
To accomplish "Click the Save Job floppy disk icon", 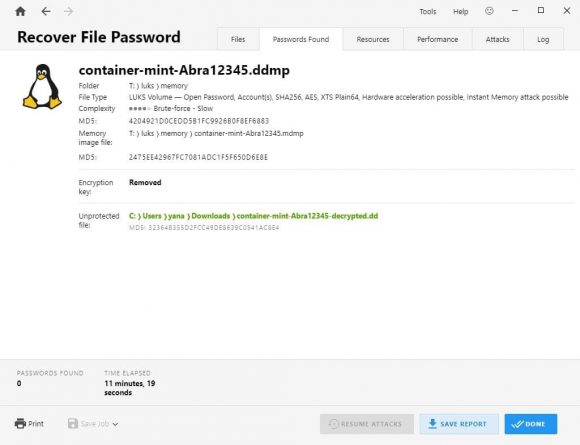I will point(73,423).
